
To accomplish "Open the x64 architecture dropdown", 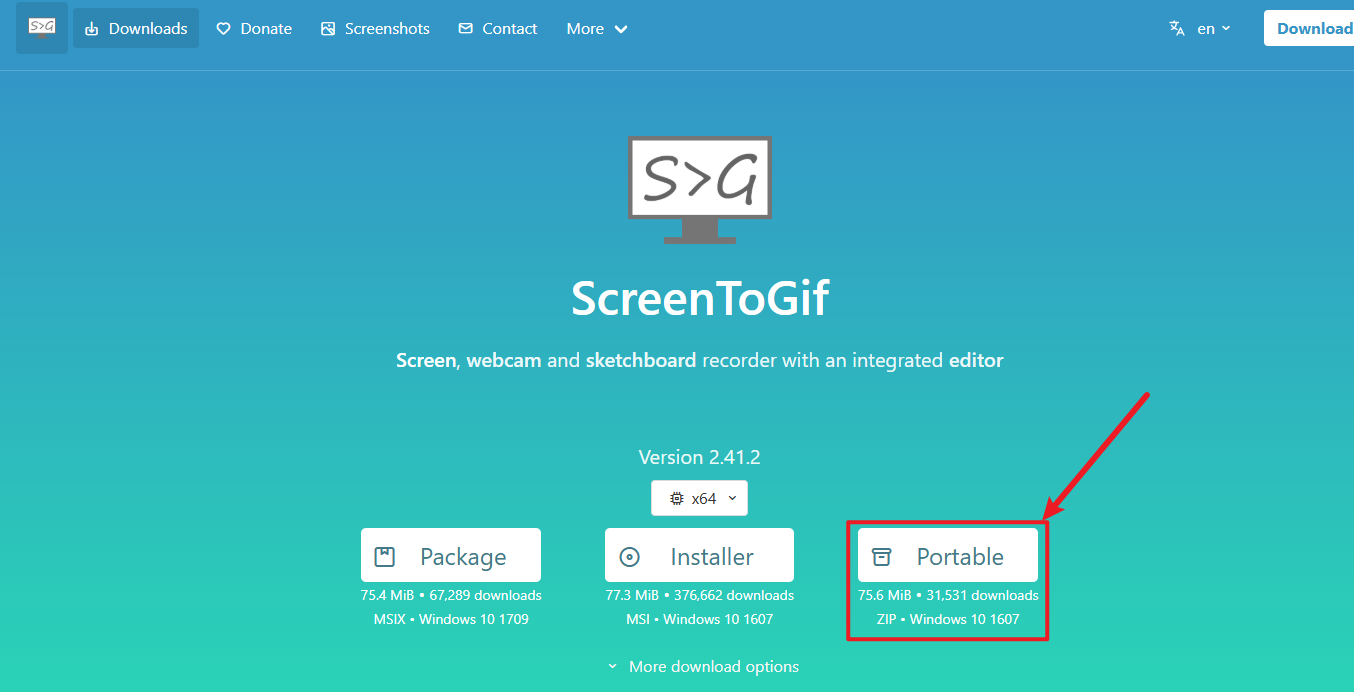I will [x=699, y=497].
